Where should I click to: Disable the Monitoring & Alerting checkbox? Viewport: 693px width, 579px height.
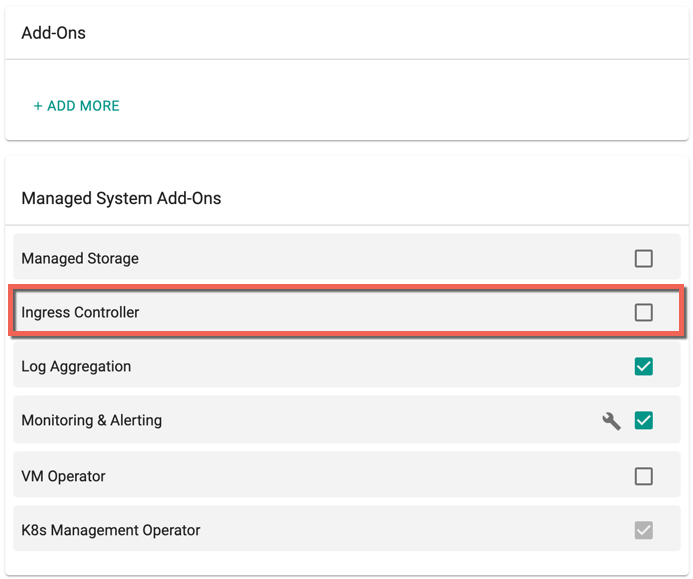tap(644, 420)
